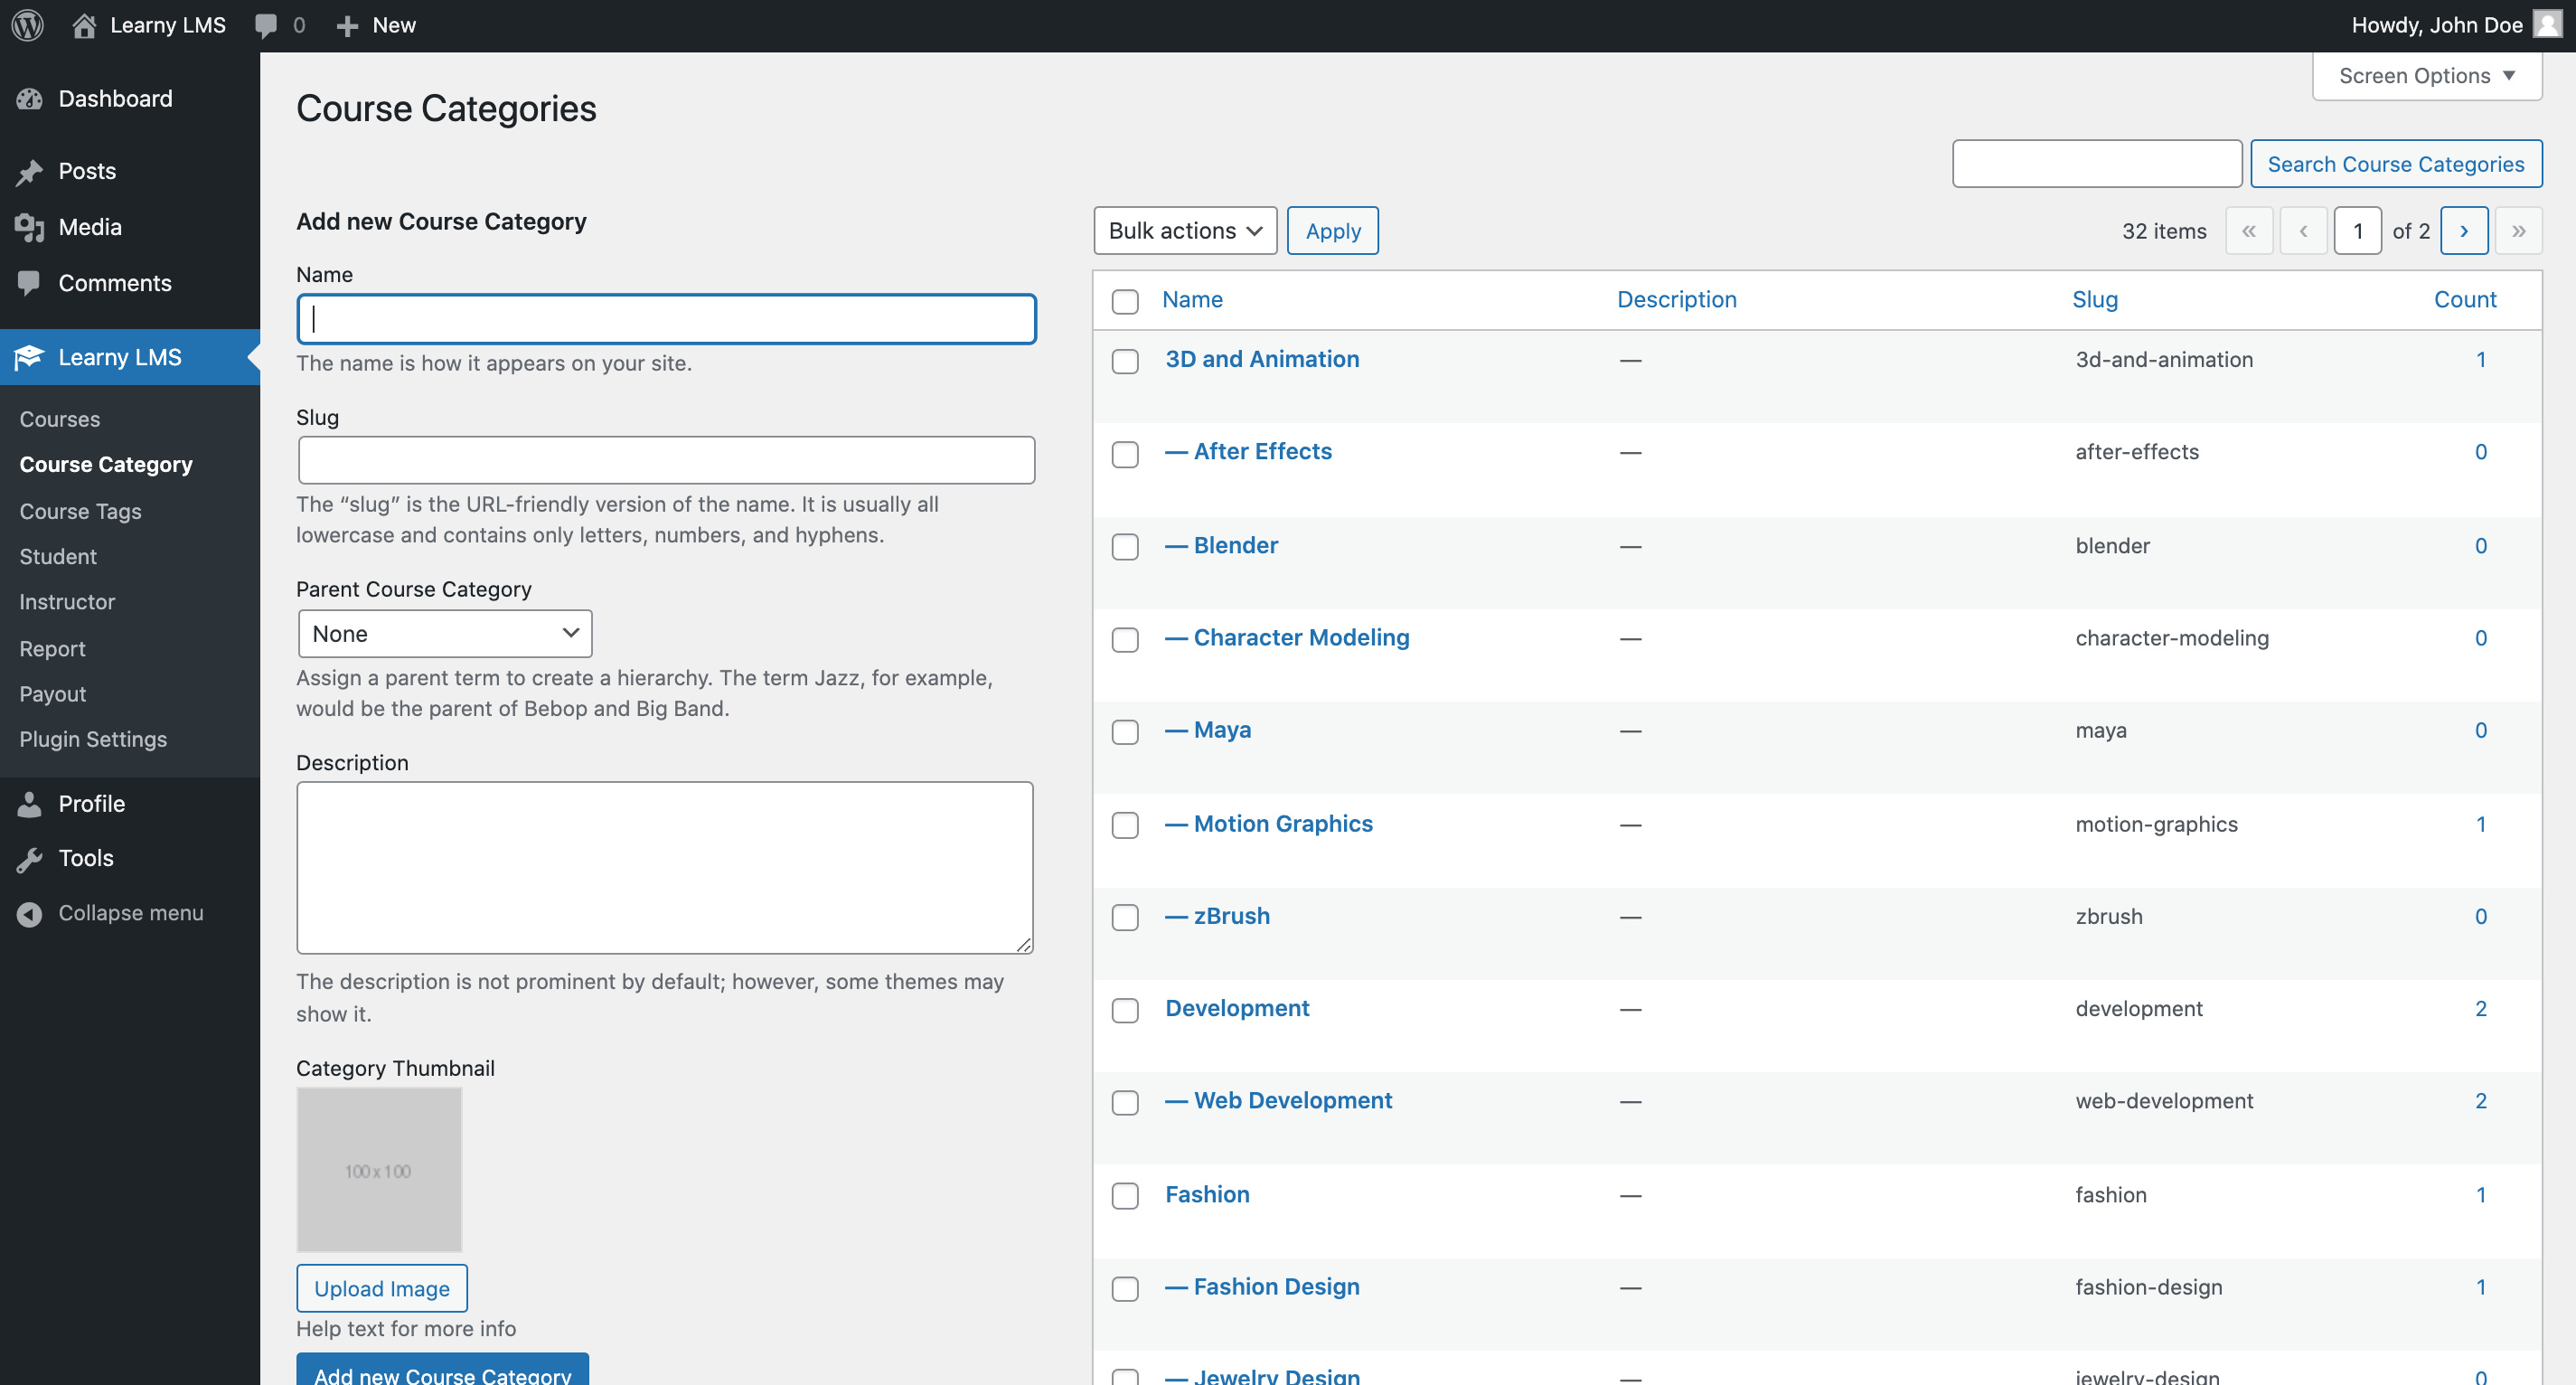Click the Slug input field

(x=666, y=460)
